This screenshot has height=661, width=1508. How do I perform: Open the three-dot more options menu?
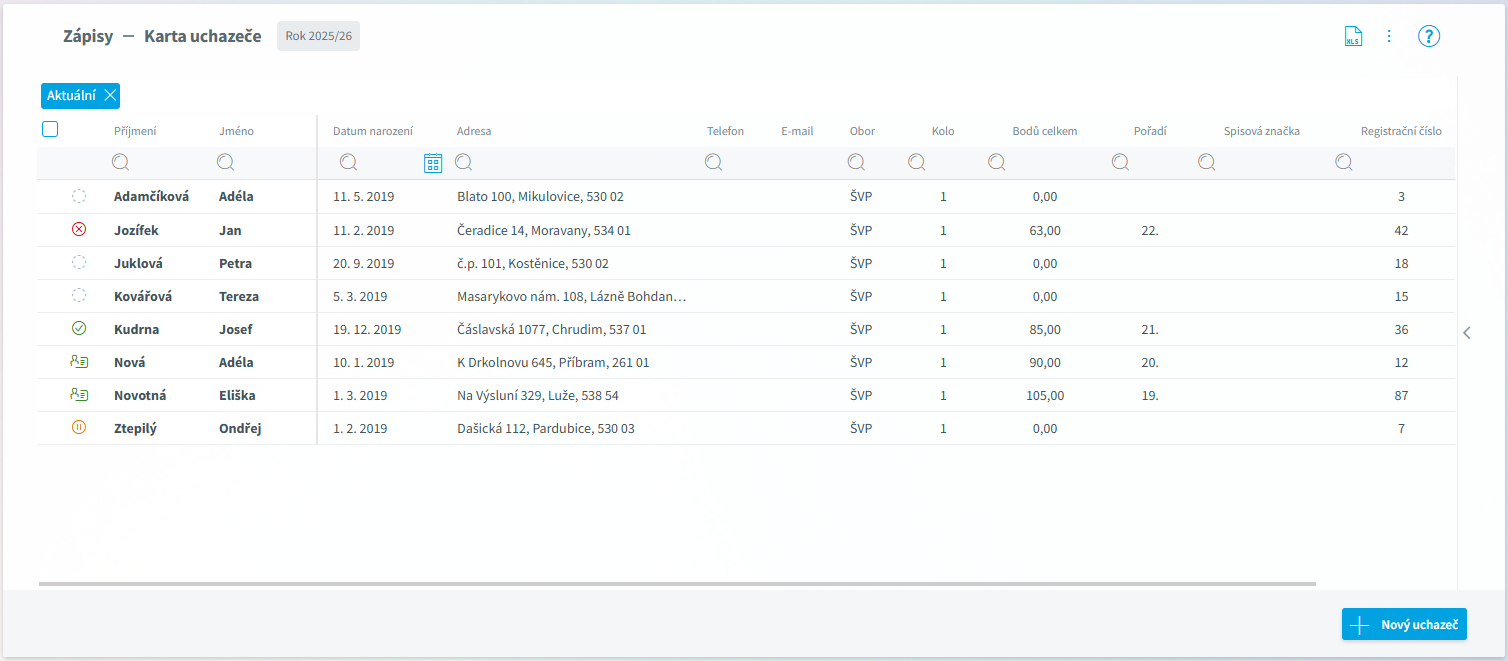1389,36
